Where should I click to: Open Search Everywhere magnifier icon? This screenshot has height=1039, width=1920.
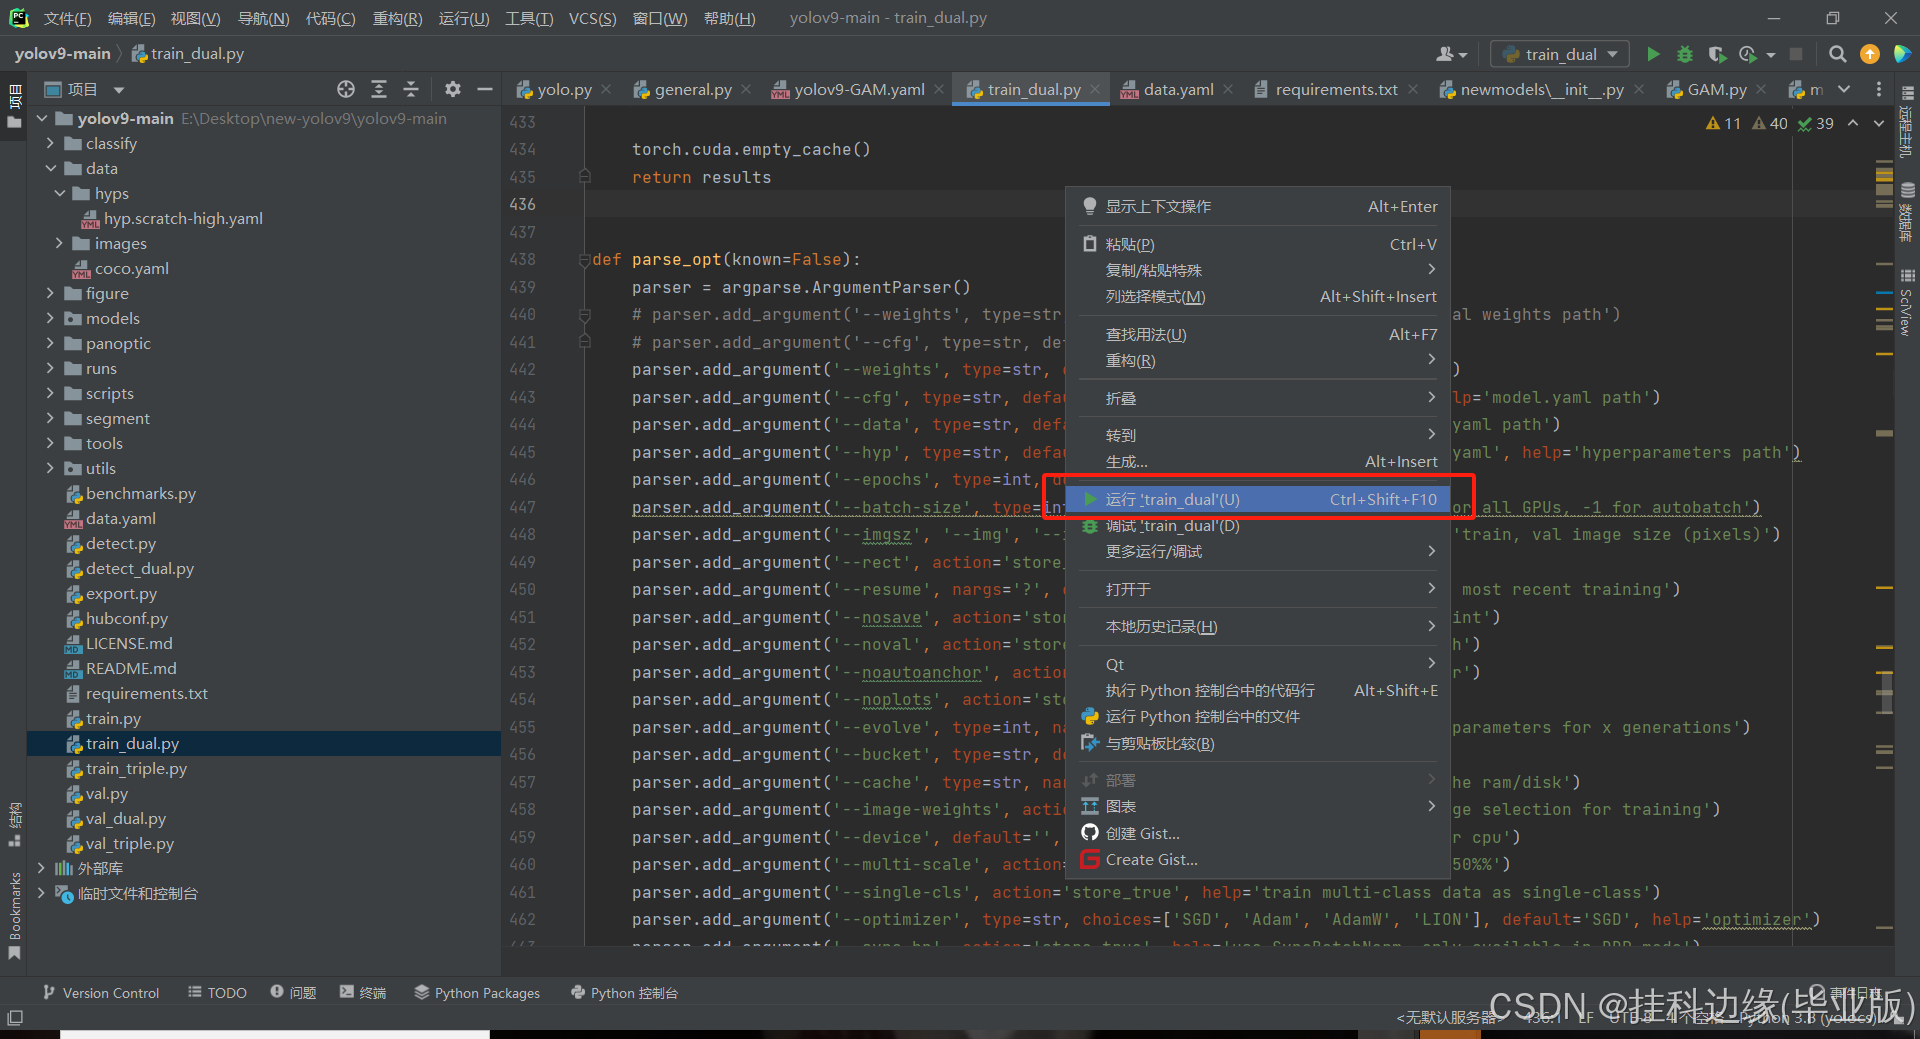coord(1837,54)
